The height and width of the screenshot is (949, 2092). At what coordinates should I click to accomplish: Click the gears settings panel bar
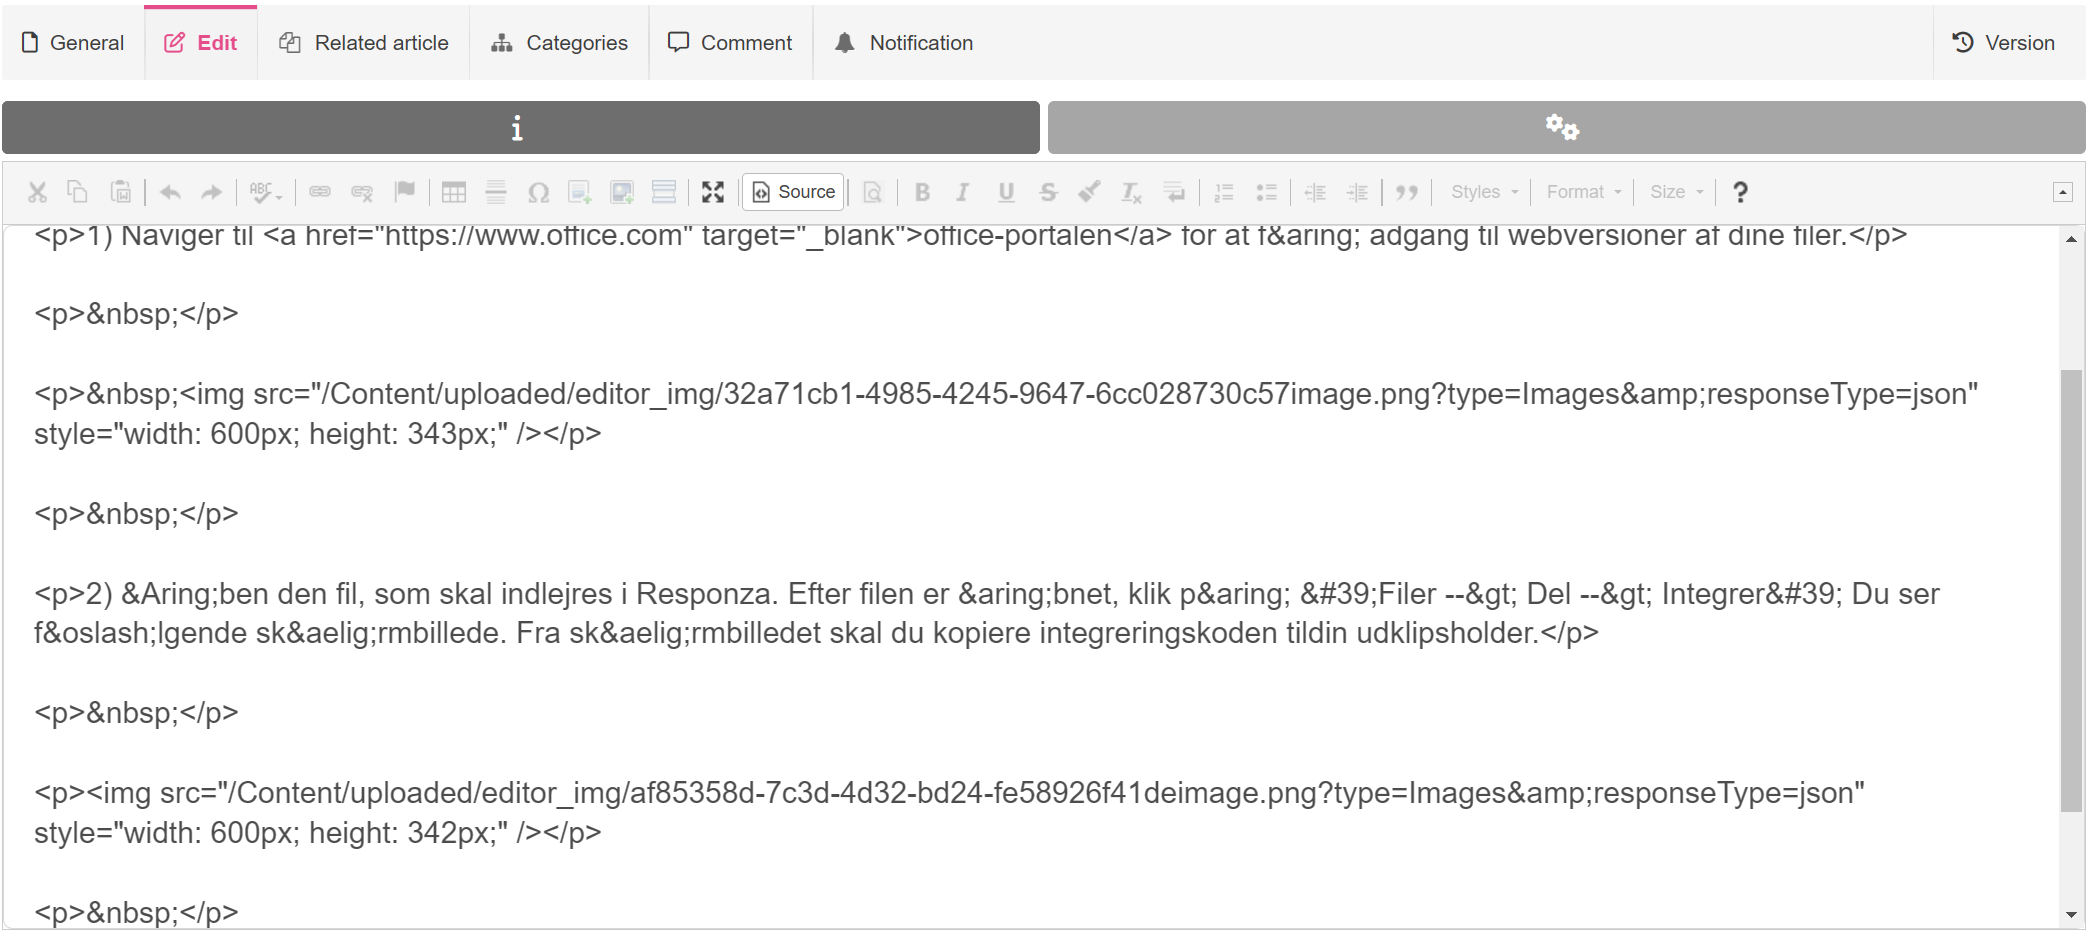coord(1565,128)
